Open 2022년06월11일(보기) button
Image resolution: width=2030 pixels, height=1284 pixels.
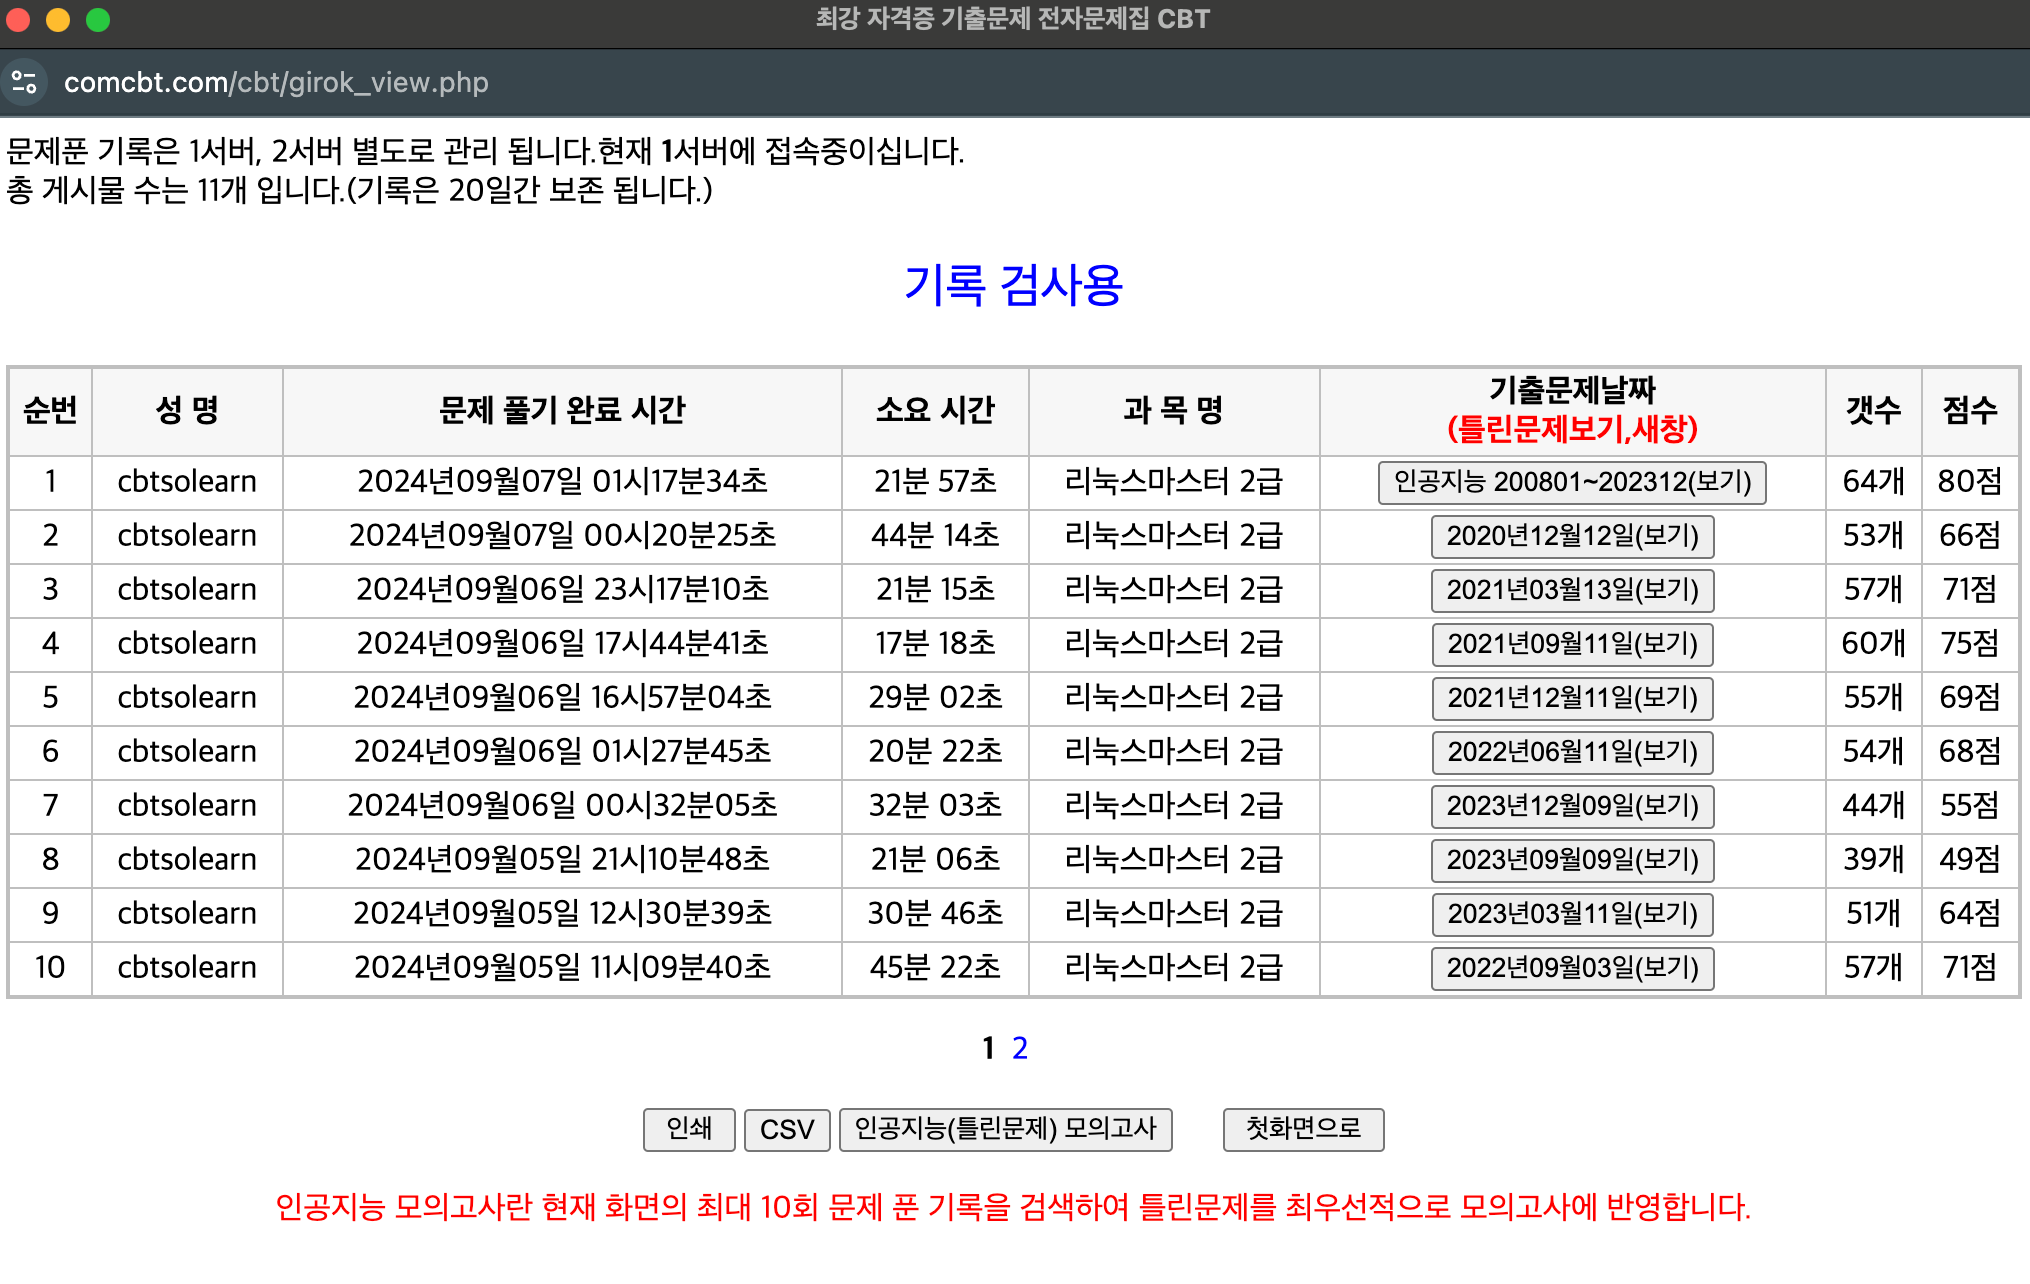point(1571,752)
